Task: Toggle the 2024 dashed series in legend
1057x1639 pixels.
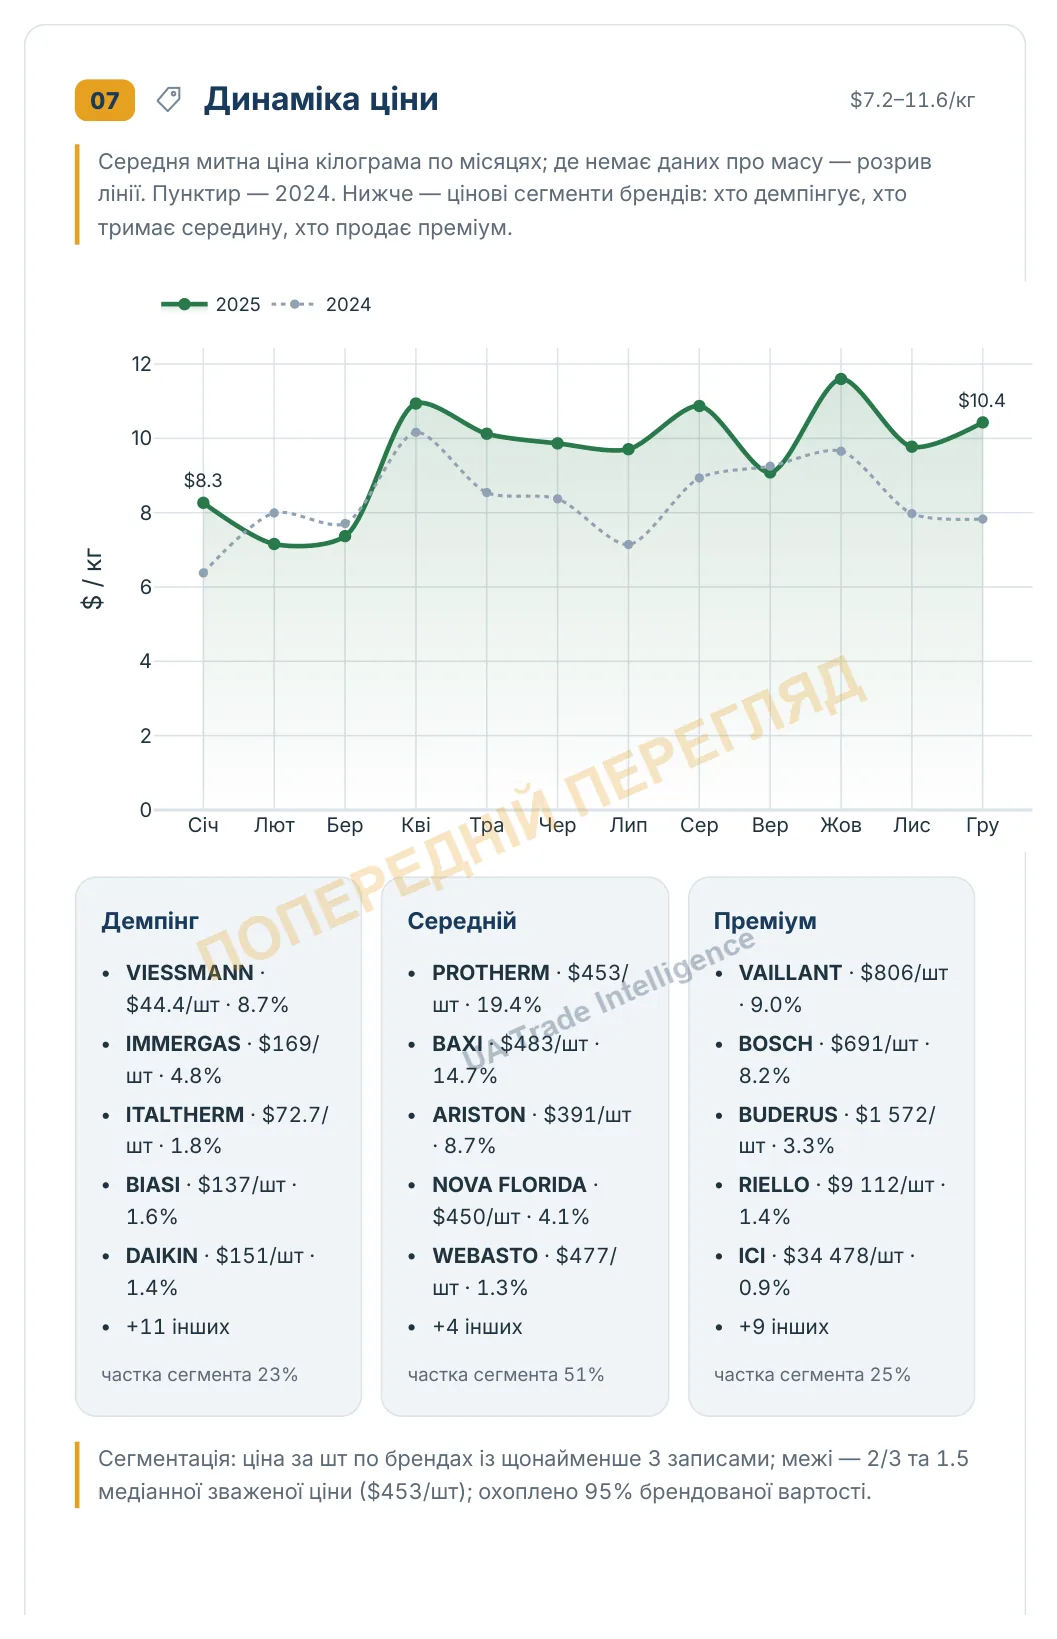Action: click(x=321, y=304)
